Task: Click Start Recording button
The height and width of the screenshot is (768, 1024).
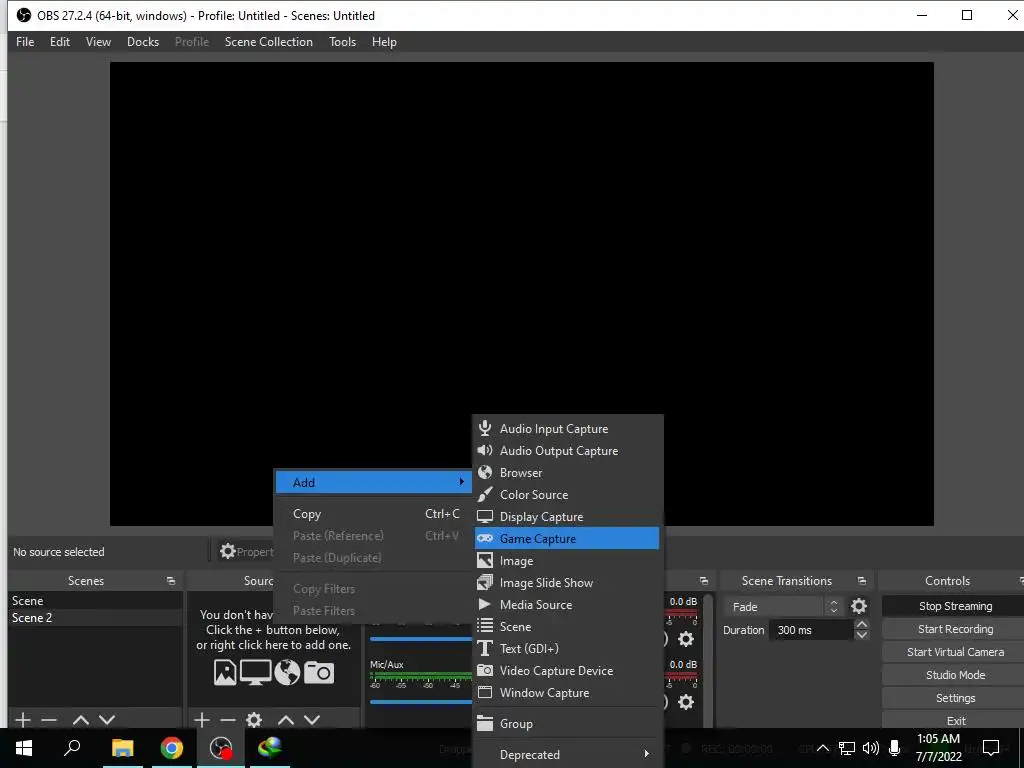Action: [955, 629]
